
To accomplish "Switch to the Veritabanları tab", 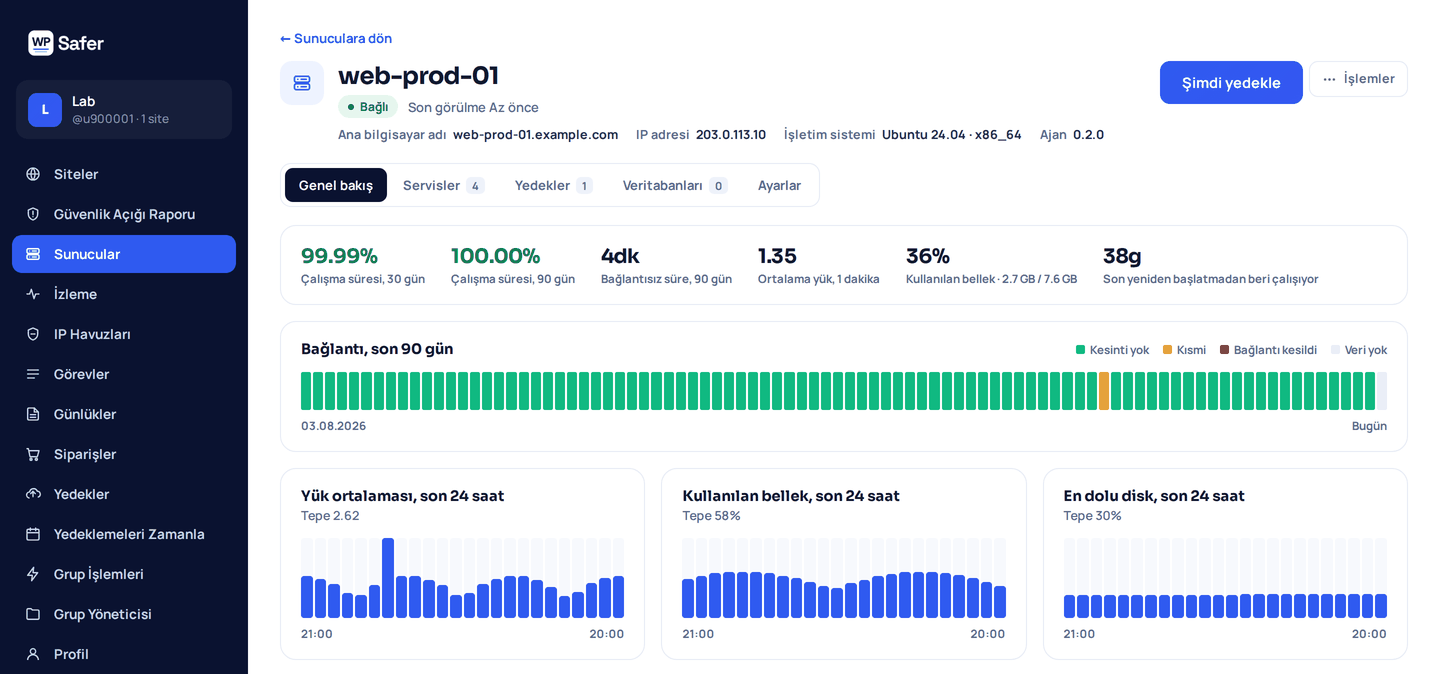I will [x=675, y=185].
